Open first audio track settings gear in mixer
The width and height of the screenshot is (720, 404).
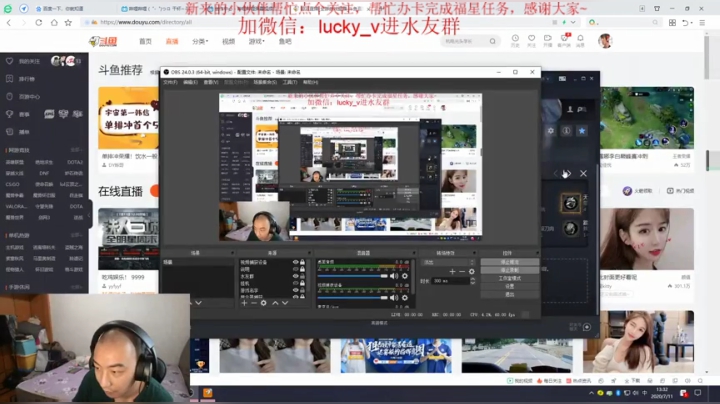point(405,276)
